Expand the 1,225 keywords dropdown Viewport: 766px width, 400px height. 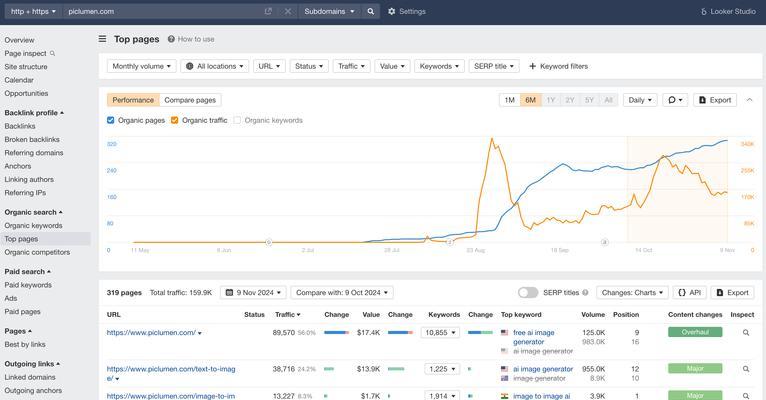point(442,369)
